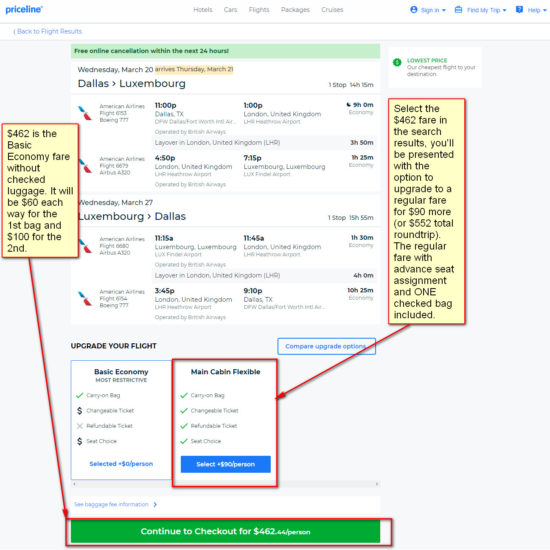Open the Hotels menu item

tap(203, 10)
